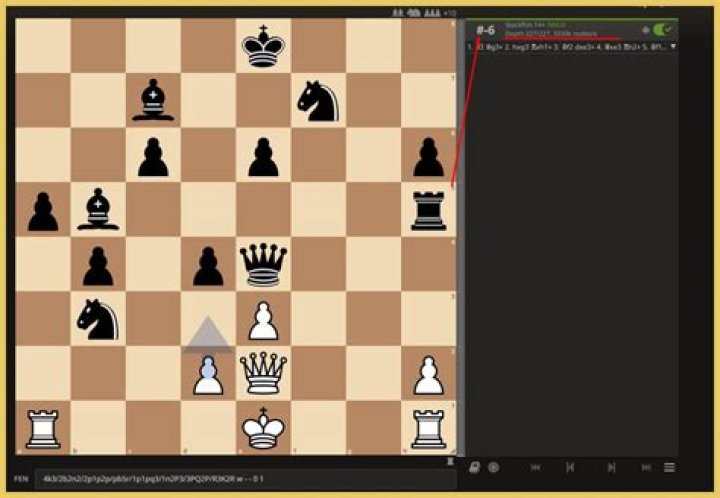Select the white king on e1
This screenshot has height=498, width=720.
263,428
